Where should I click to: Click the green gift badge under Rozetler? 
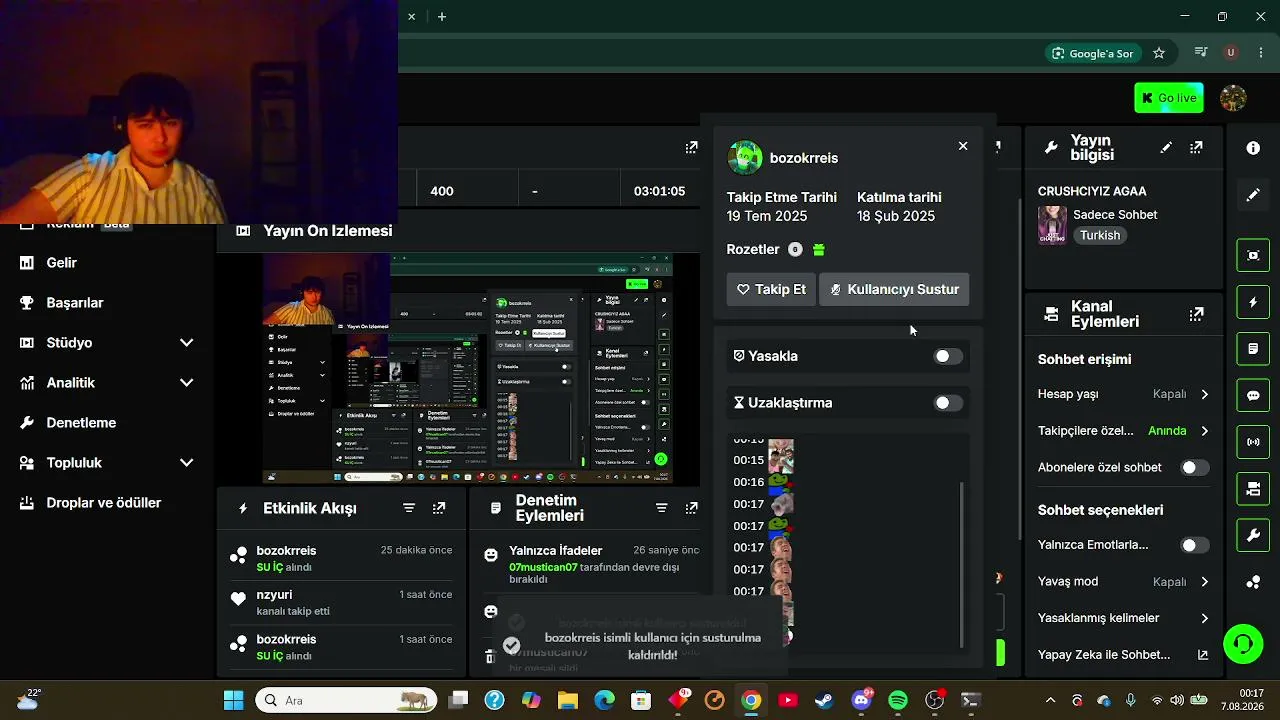point(819,250)
